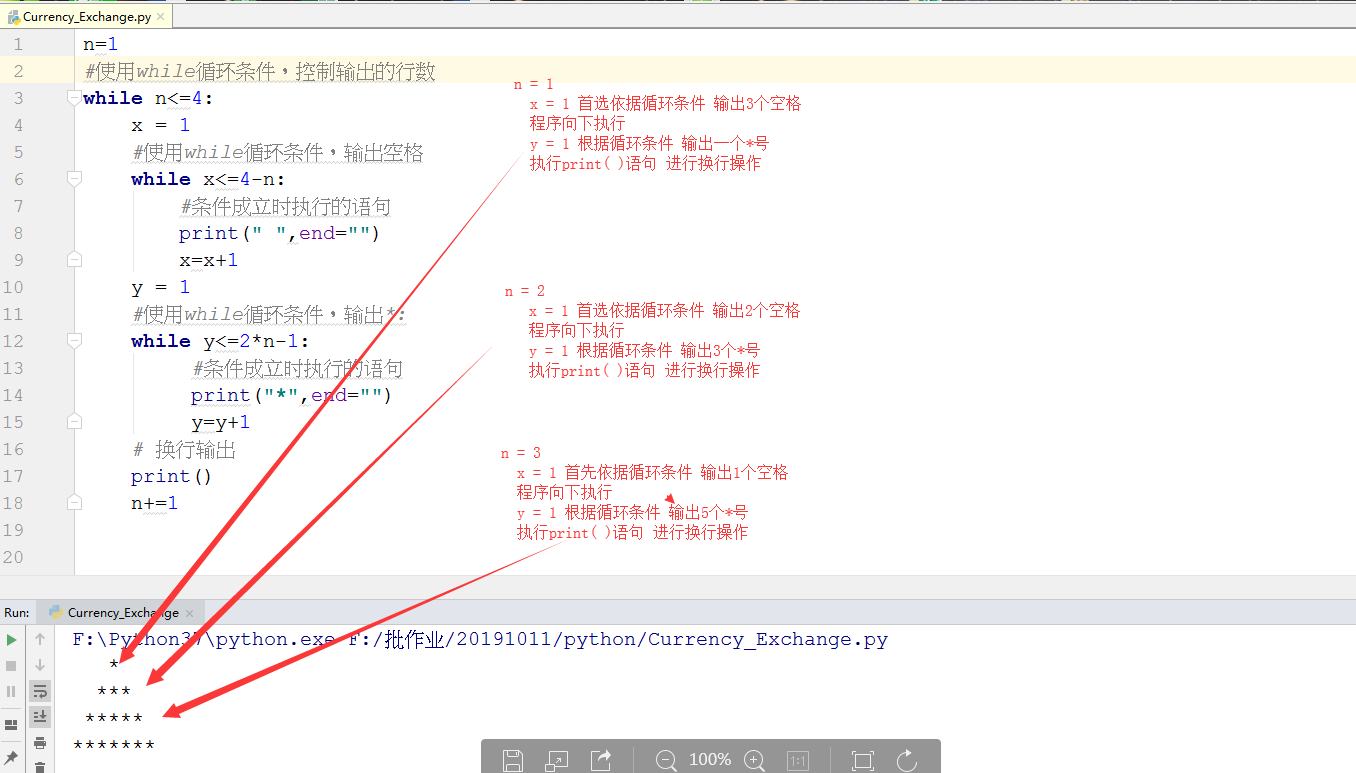This screenshot has width=1356, height=773.
Task: Fit the image to full screen
Action: 862,760
